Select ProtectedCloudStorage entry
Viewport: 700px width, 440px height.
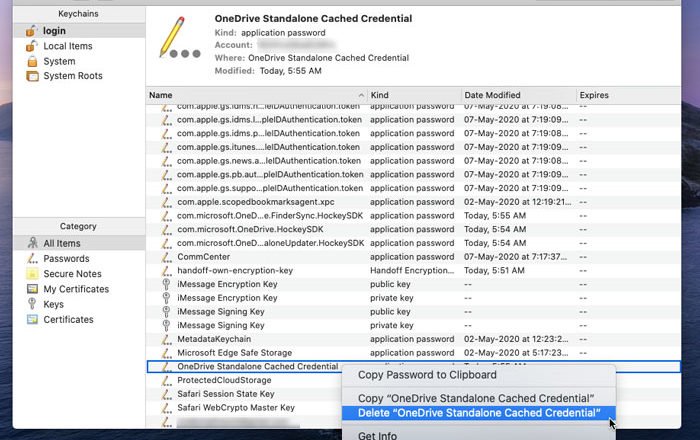click(x=224, y=380)
